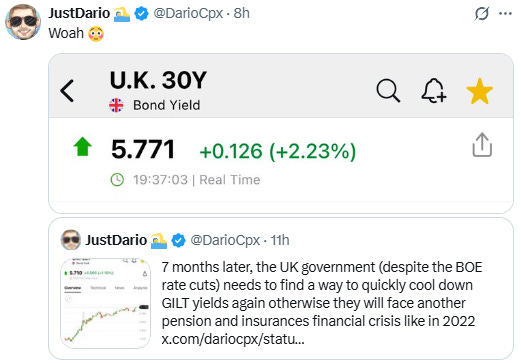Screen dimensions: 521x363
Task: Click the green clock icon by the time
Action: [x=117, y=180]
